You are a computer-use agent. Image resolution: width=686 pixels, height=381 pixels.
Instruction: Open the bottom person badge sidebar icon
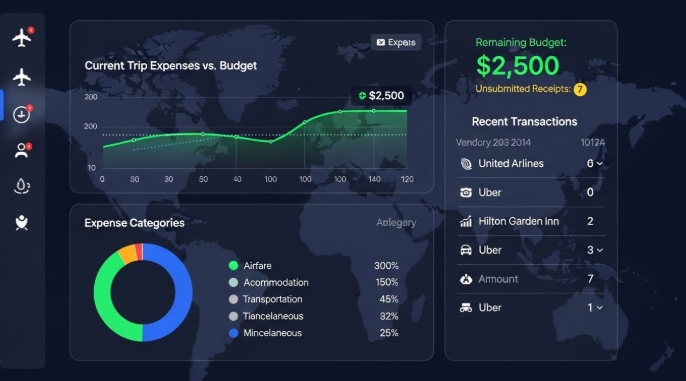coord(22,222)
